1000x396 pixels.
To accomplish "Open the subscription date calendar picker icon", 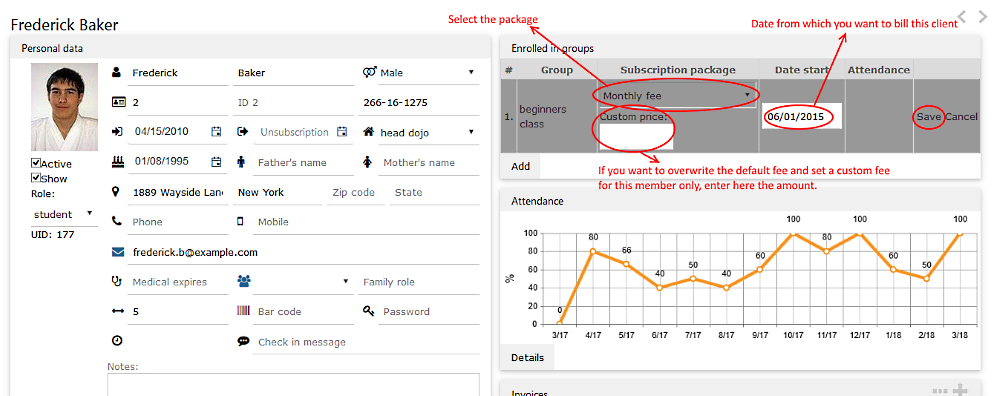I will (x=216, y=131).
